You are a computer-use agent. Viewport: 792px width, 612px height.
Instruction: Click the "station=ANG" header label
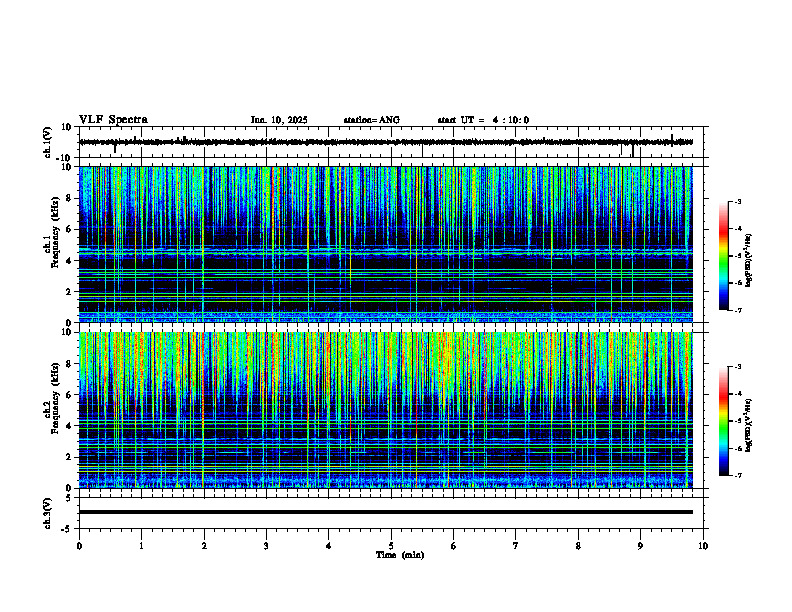[371, 120]
